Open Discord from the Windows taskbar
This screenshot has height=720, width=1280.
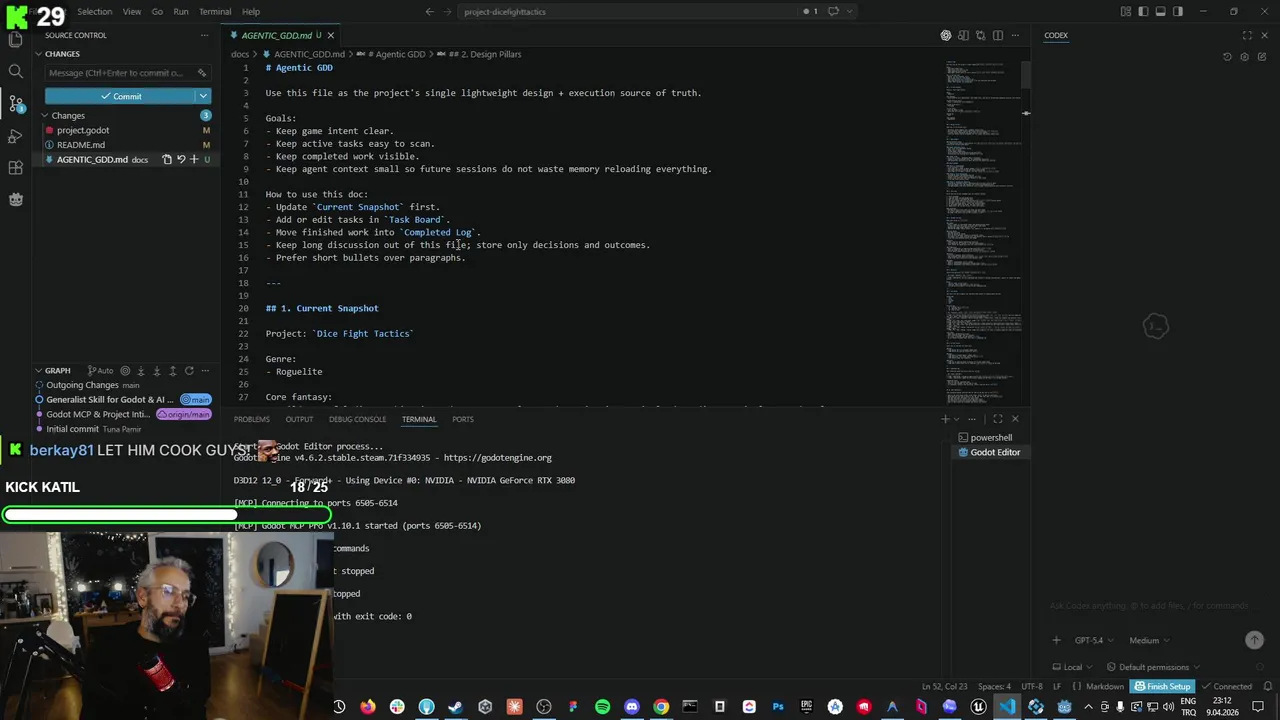click(x=631, y=707)
